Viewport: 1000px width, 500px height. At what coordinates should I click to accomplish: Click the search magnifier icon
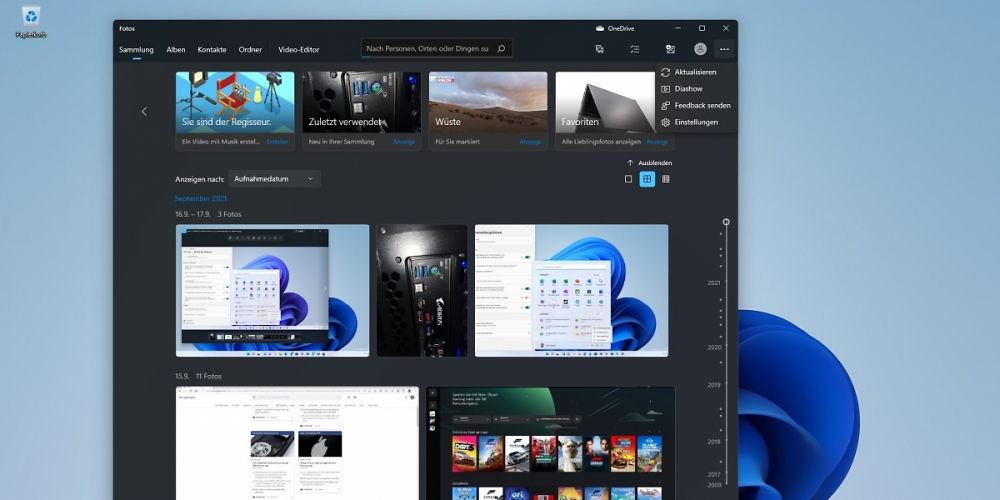click(501, 48)
